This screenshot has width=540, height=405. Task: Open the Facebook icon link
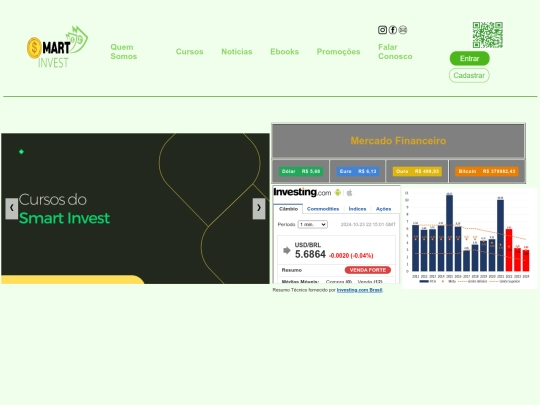click(393, 30)
